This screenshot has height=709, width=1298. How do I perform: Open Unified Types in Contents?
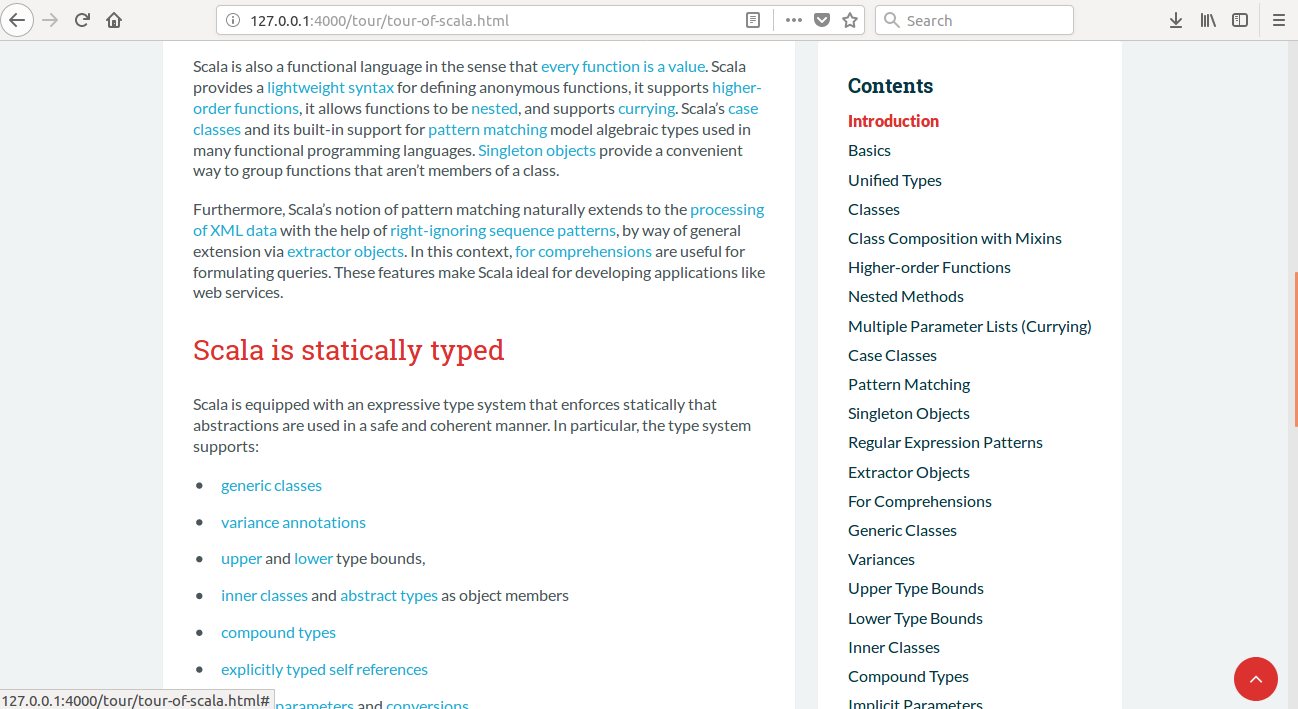[895, 180]
